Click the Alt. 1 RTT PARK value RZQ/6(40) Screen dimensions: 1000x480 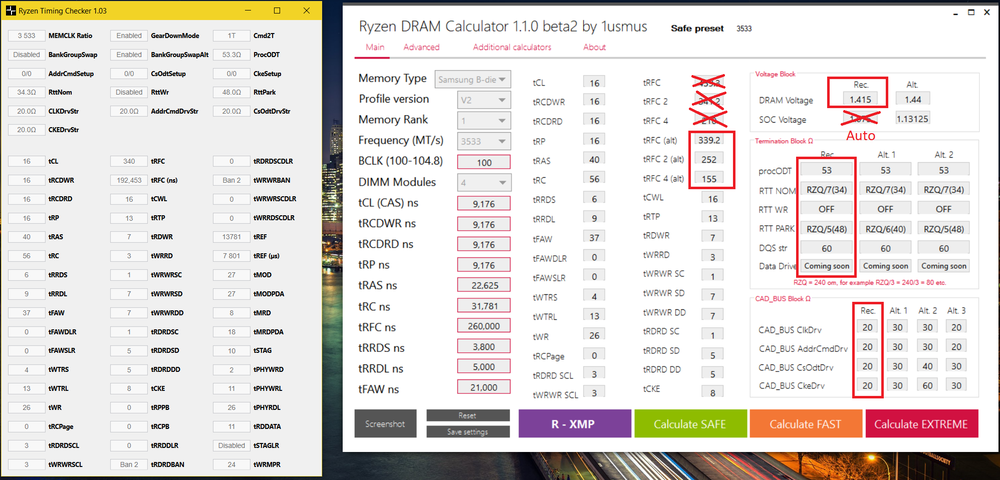tap(885, 228)
